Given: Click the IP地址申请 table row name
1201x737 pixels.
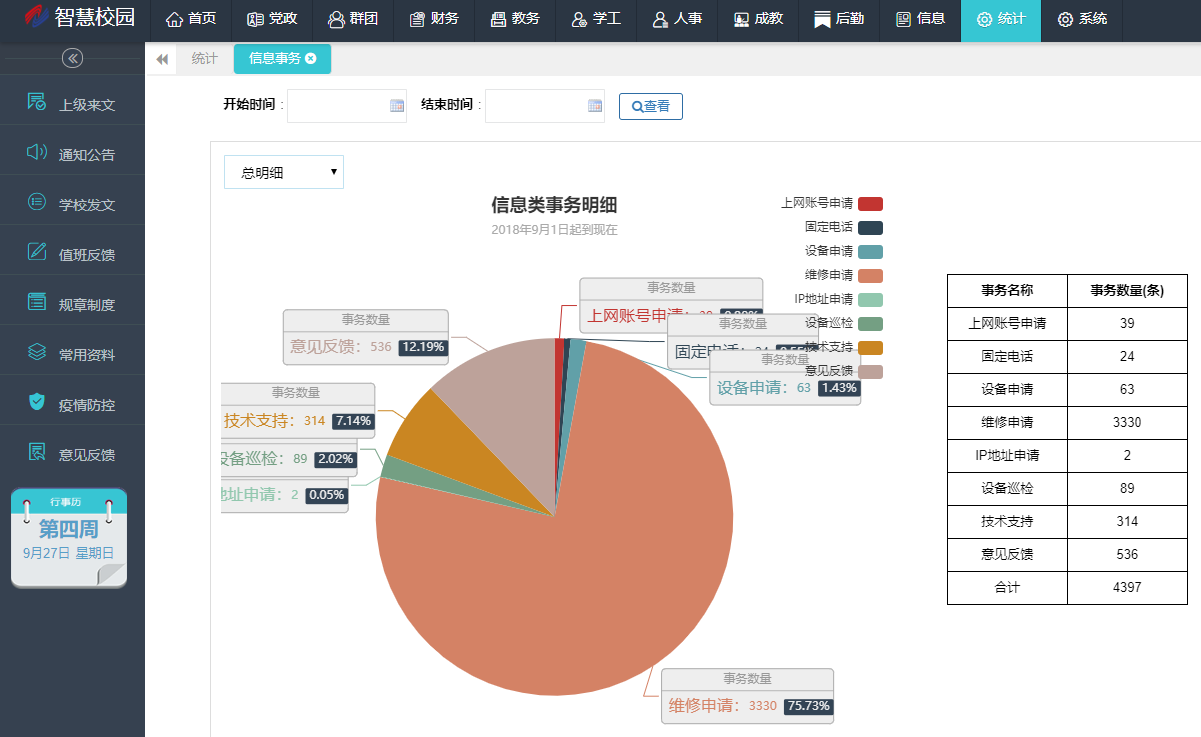Looking at the screenshot, I should pyautogui.click(x=1007, y=455).
